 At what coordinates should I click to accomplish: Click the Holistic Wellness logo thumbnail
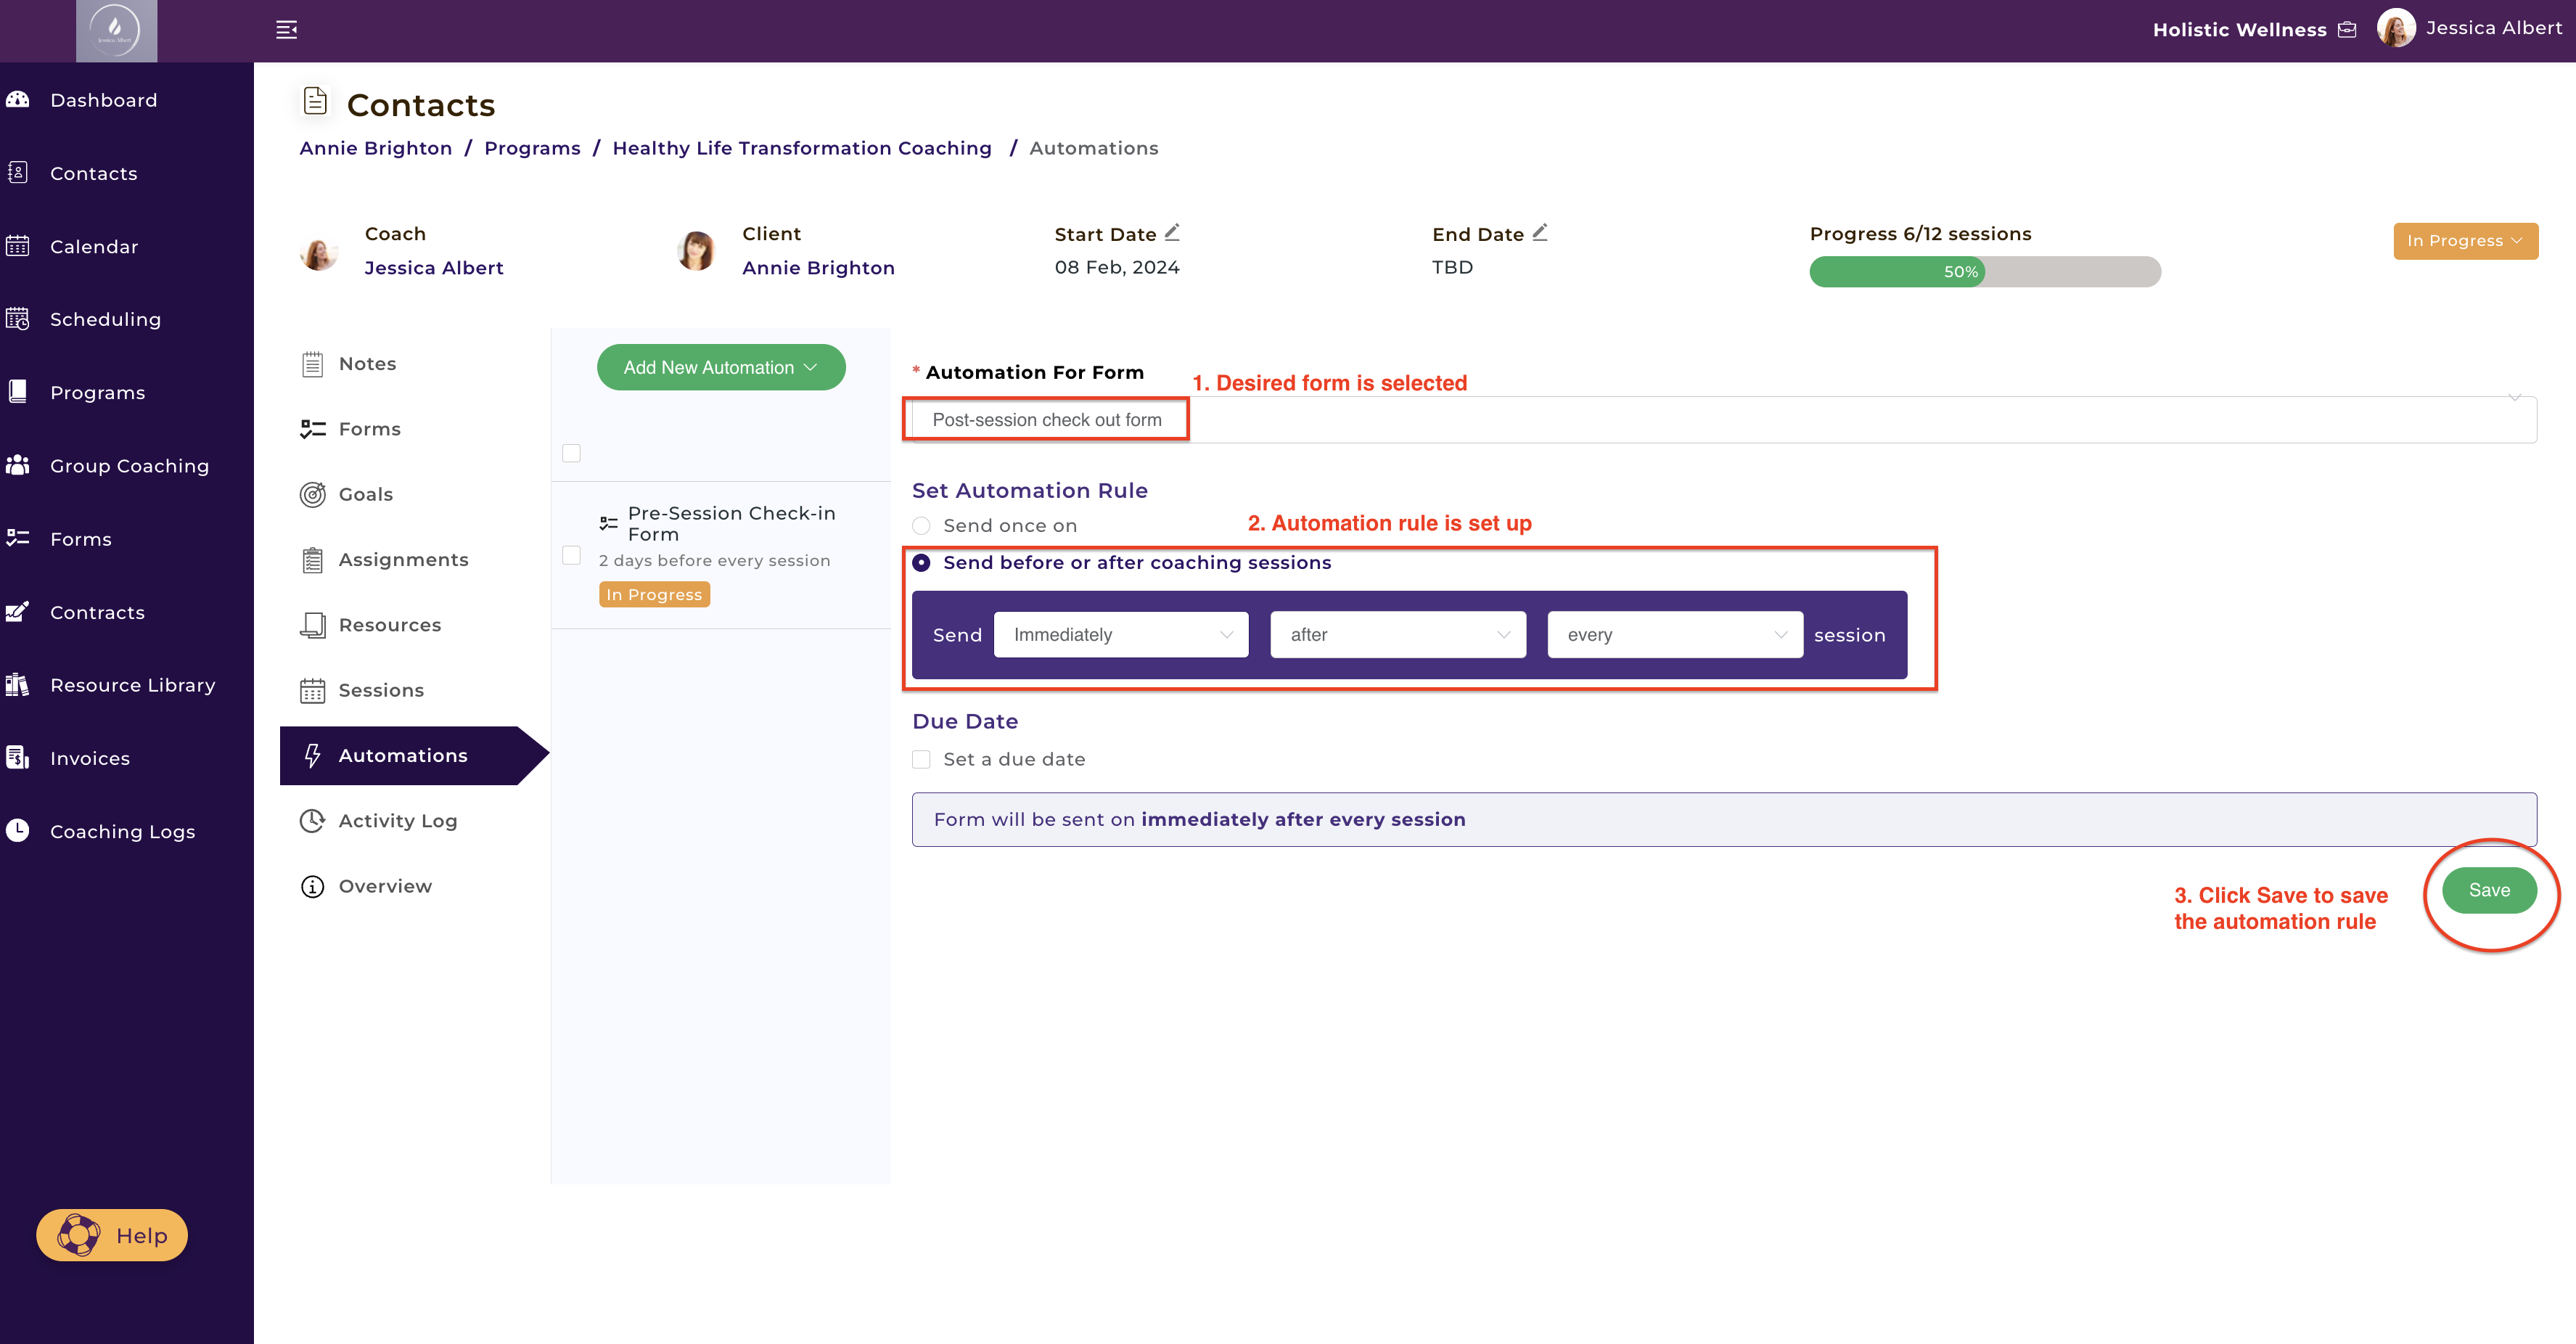[x=116, y=31]
